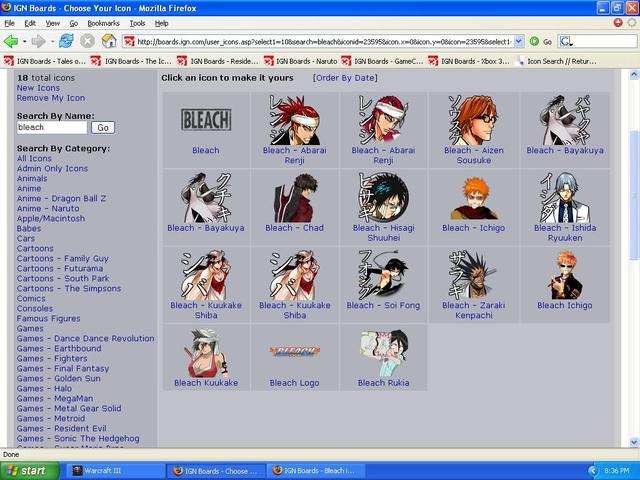Click the scrollbar up arrow

(634, 75)
